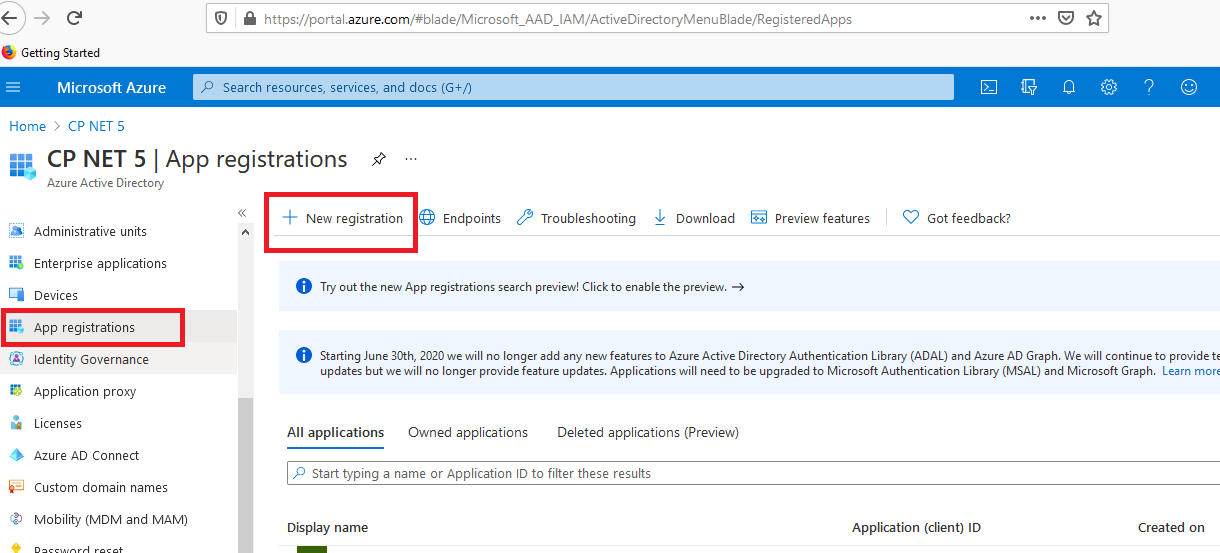Image resolution: width=1220 pixels, height=553 pixels.
Task: Open the browser page actions ellipsis
Action: 1038,18
